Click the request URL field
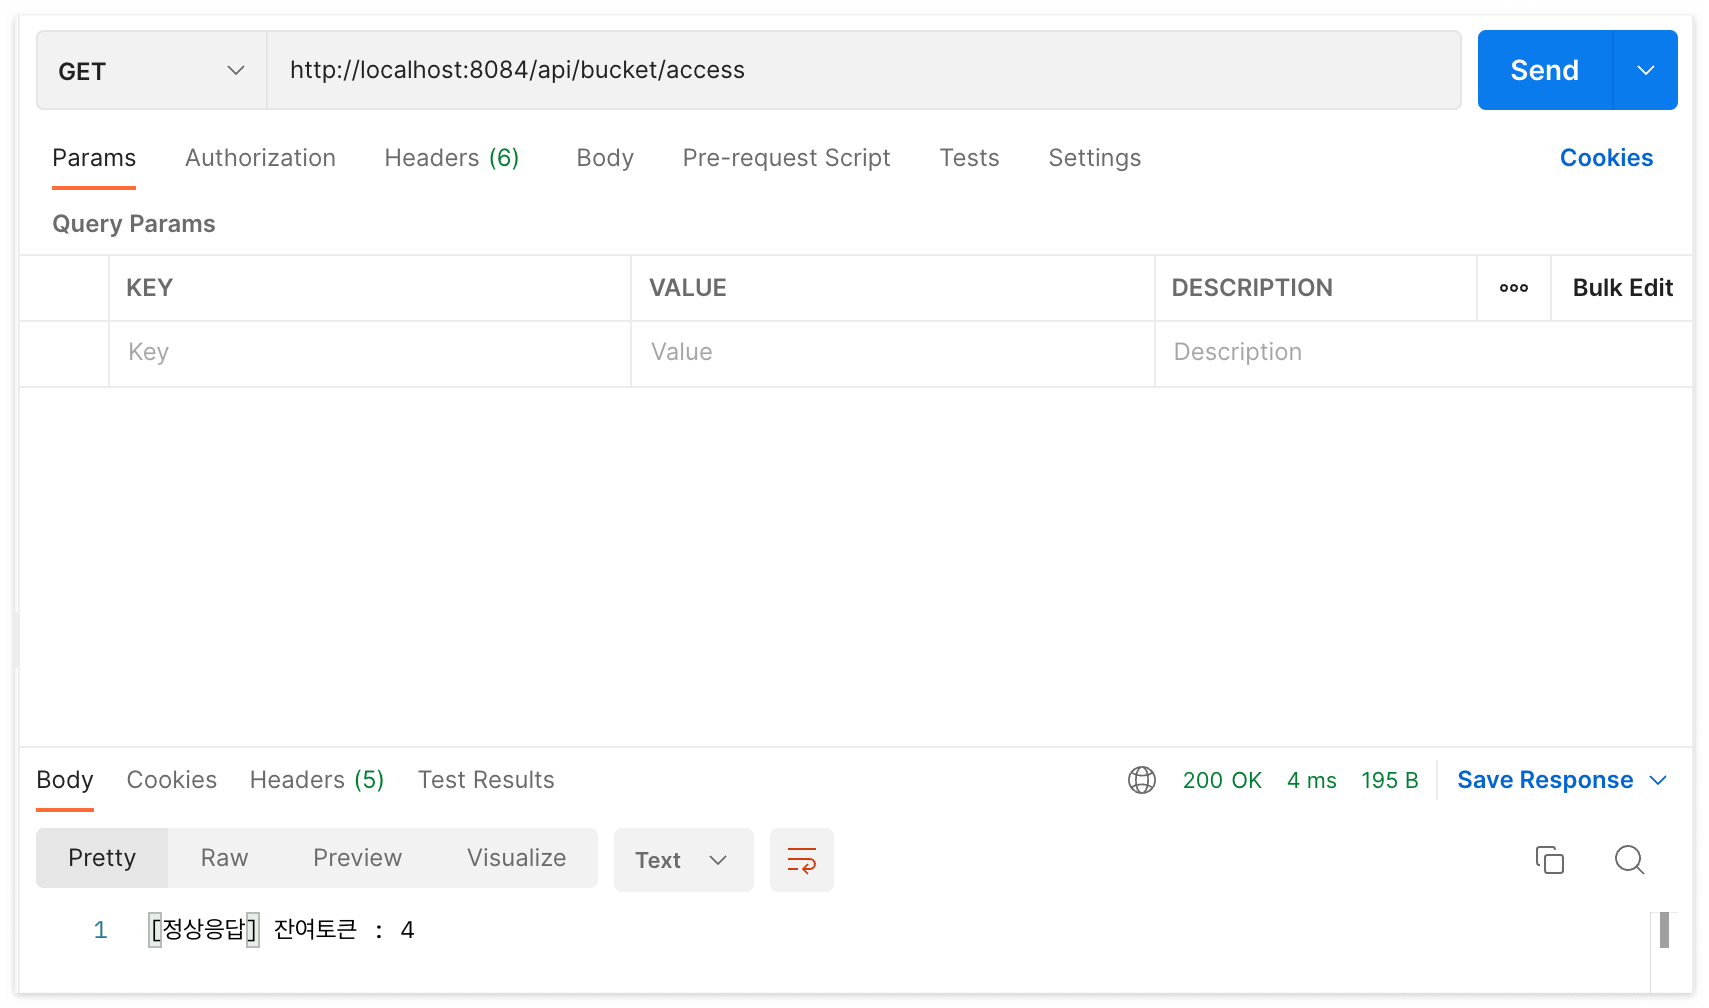The width and height of the screenshot is (1709, 1008). coord(864,70)
